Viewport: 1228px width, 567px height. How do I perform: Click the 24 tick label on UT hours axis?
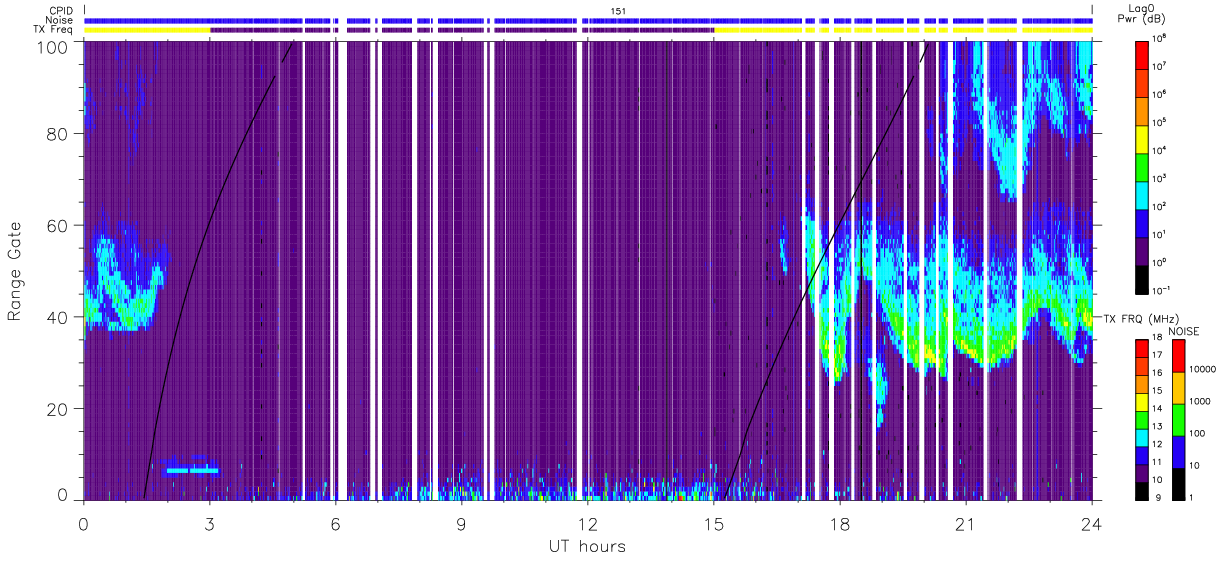1092,524
